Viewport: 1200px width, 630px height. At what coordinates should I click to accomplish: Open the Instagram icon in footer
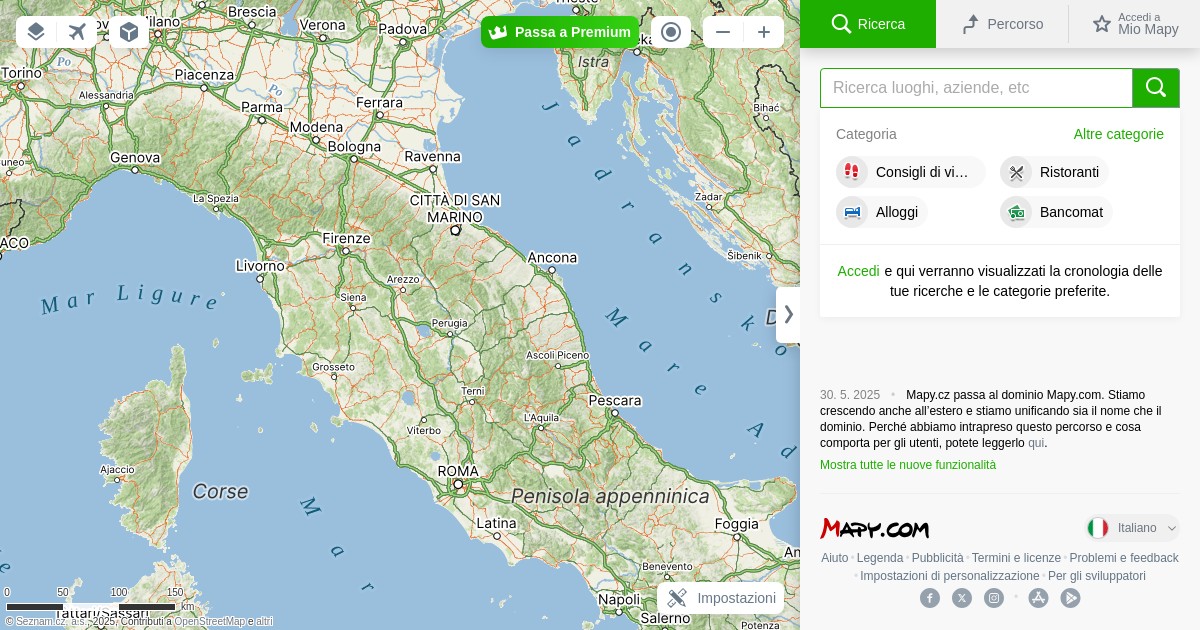tap(994, 598)
